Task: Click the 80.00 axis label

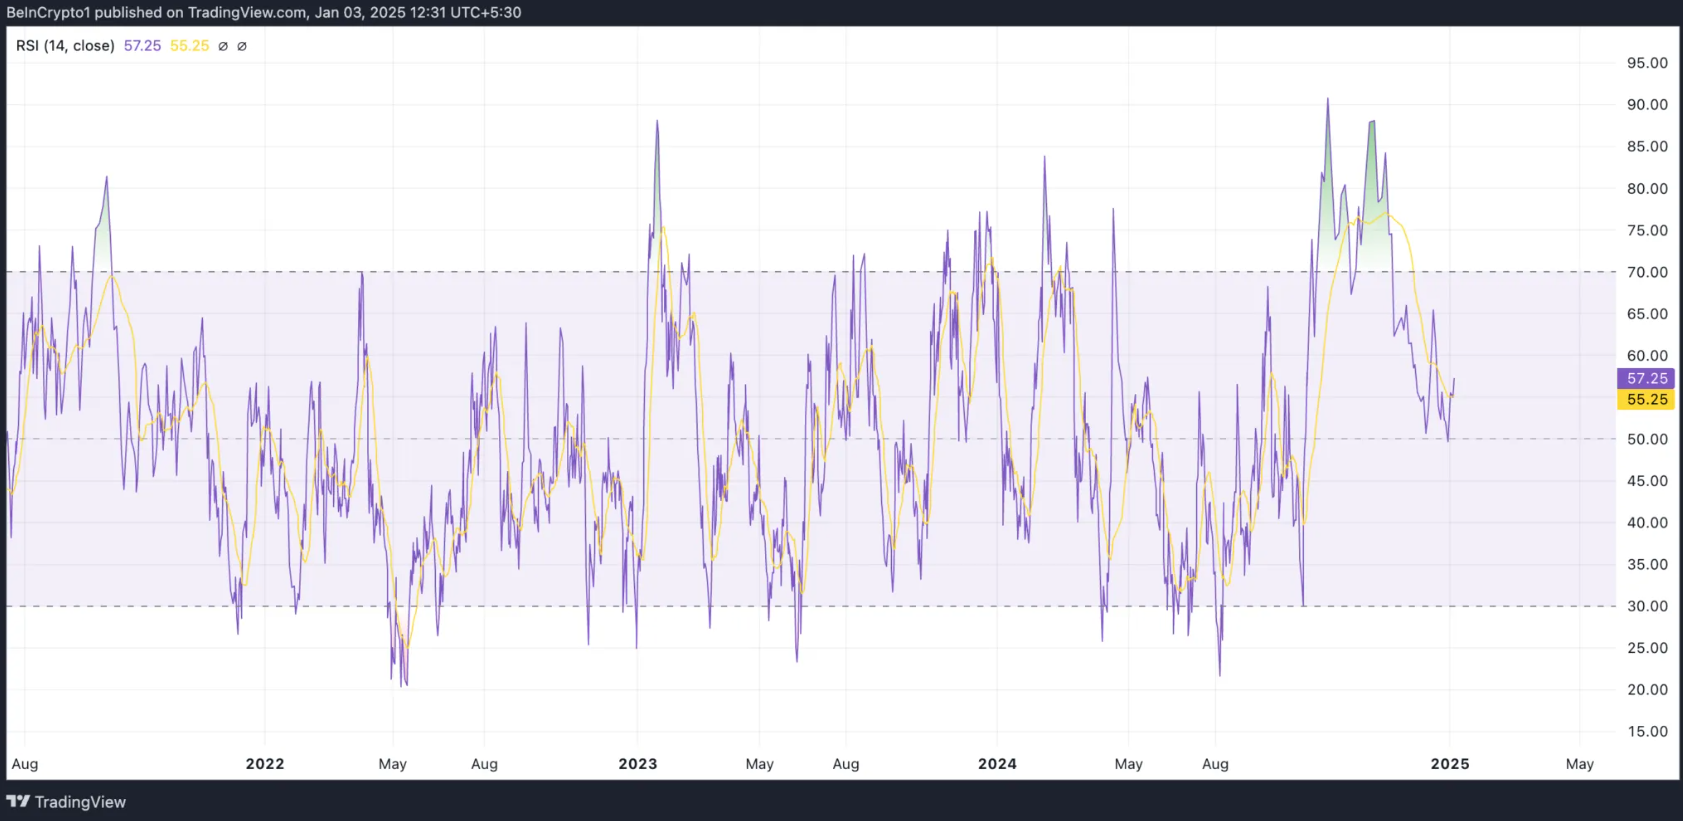Action: pyautogui.click(x=1647, y=188)
